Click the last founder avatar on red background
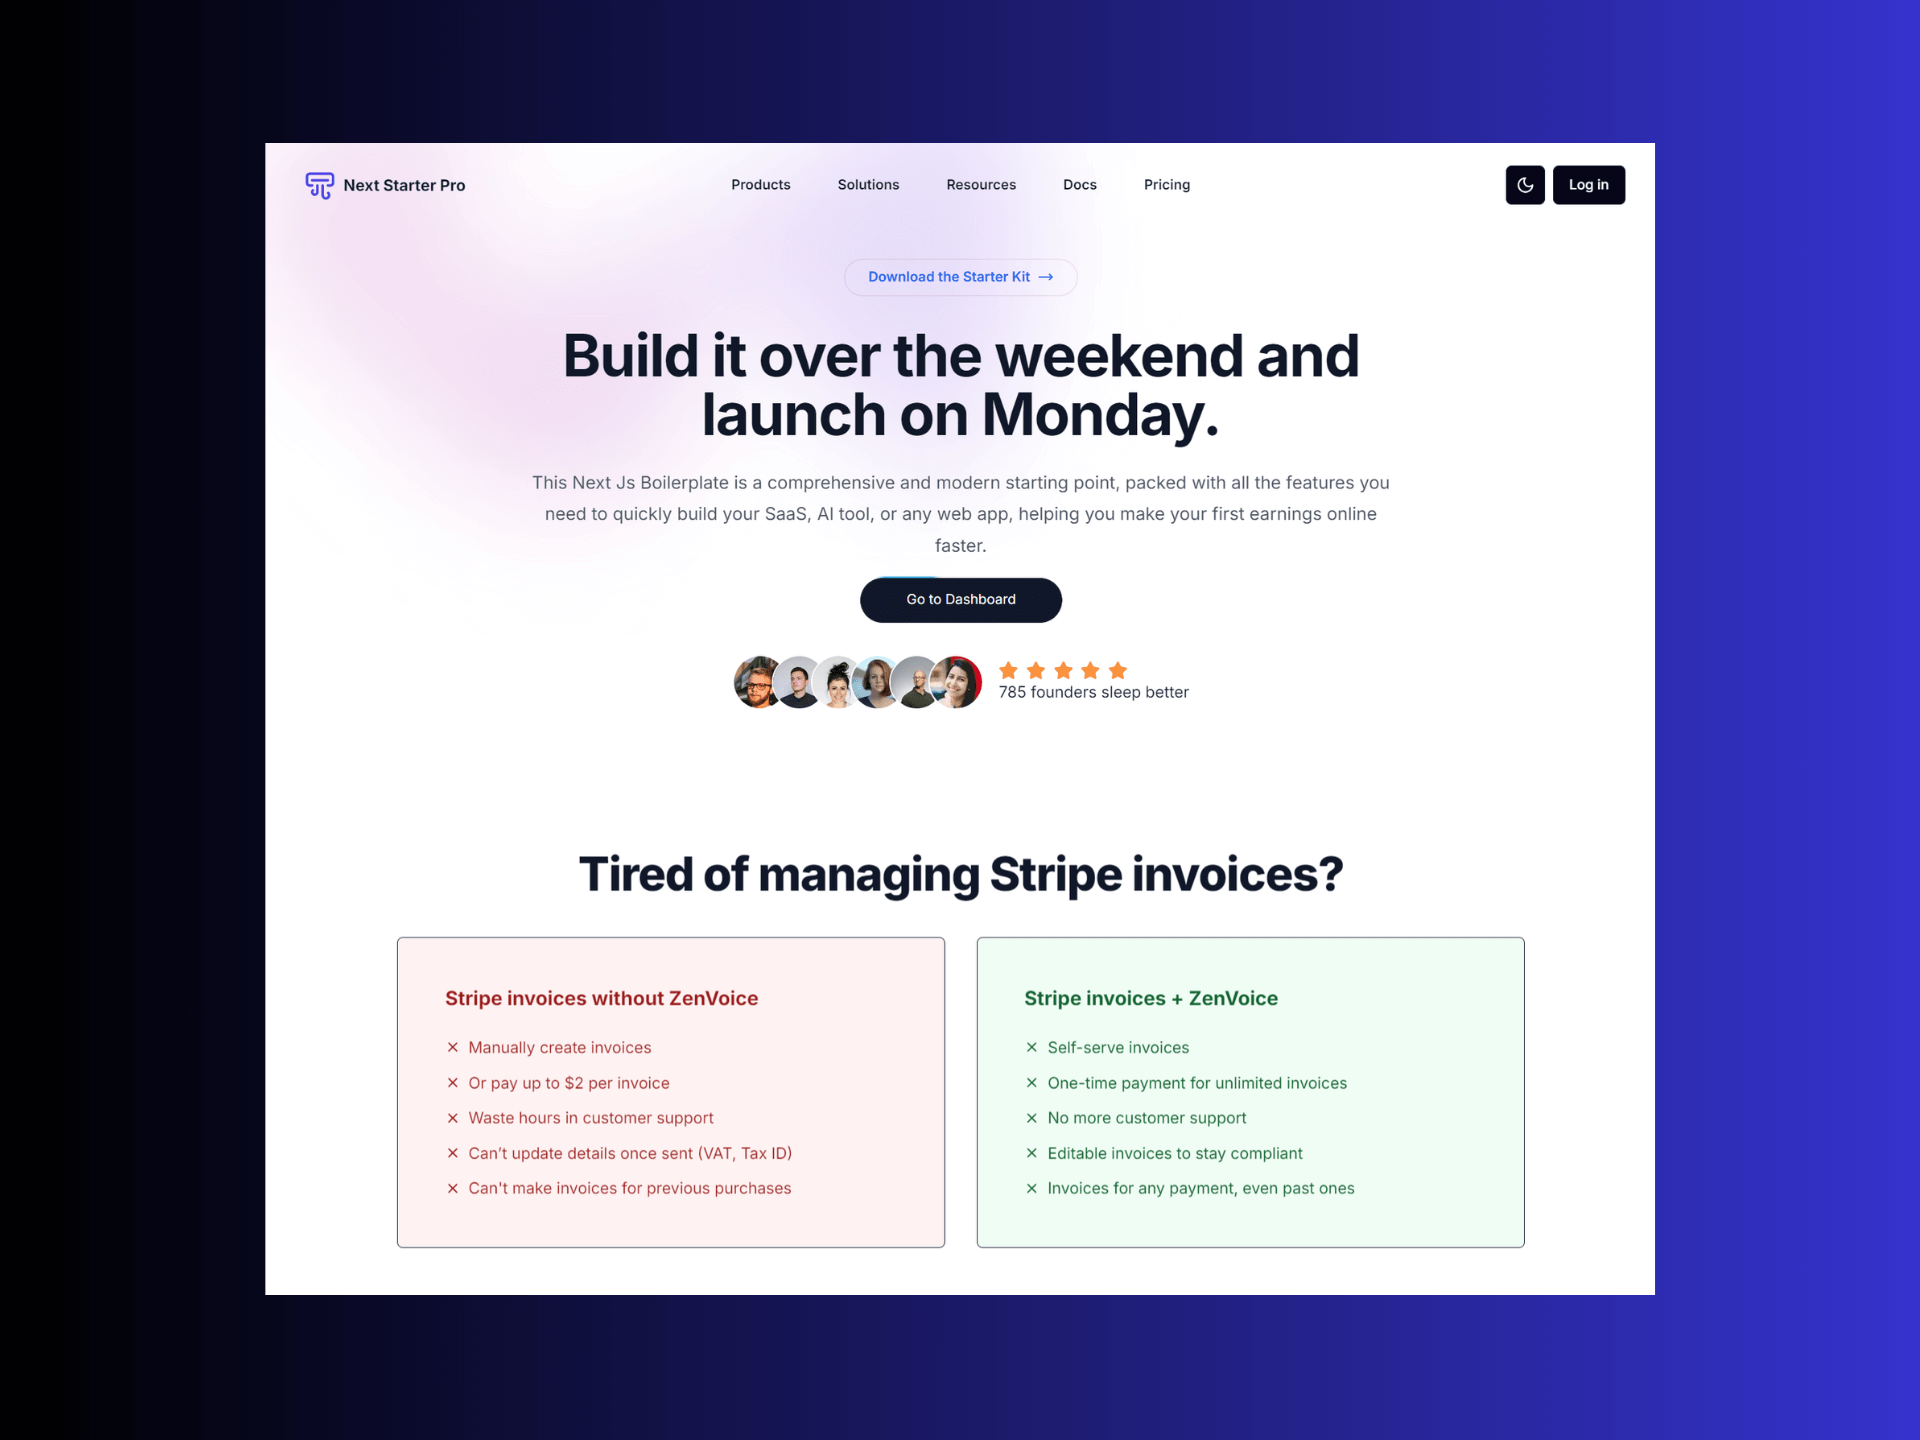The width and height of the screenshot is (1920, 1440). pyautogui.click(x=957, y=682)
